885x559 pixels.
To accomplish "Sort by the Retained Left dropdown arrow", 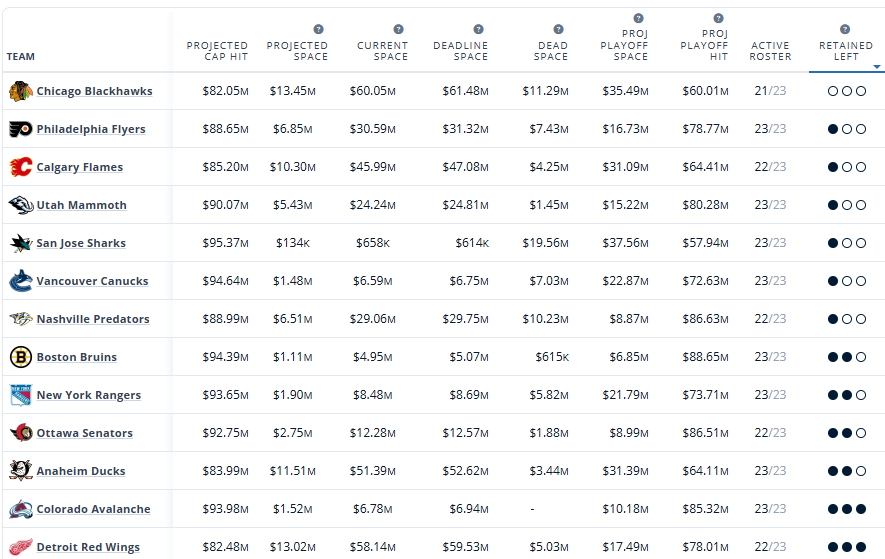I will [x=877, y=67].
